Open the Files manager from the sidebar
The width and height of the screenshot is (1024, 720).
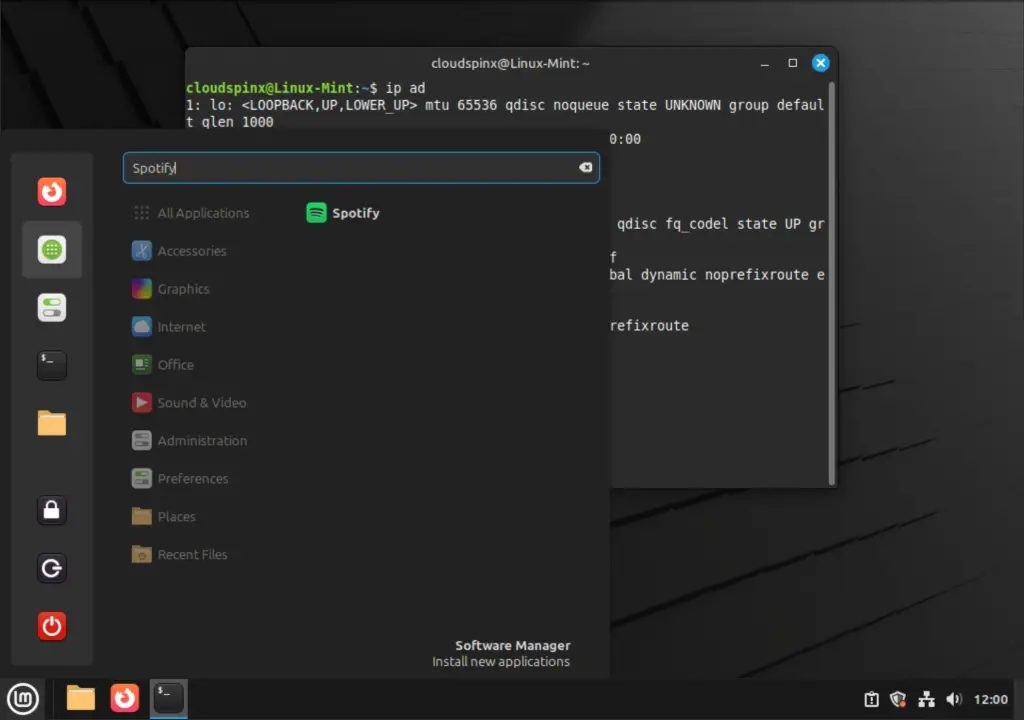click(51, 423)
